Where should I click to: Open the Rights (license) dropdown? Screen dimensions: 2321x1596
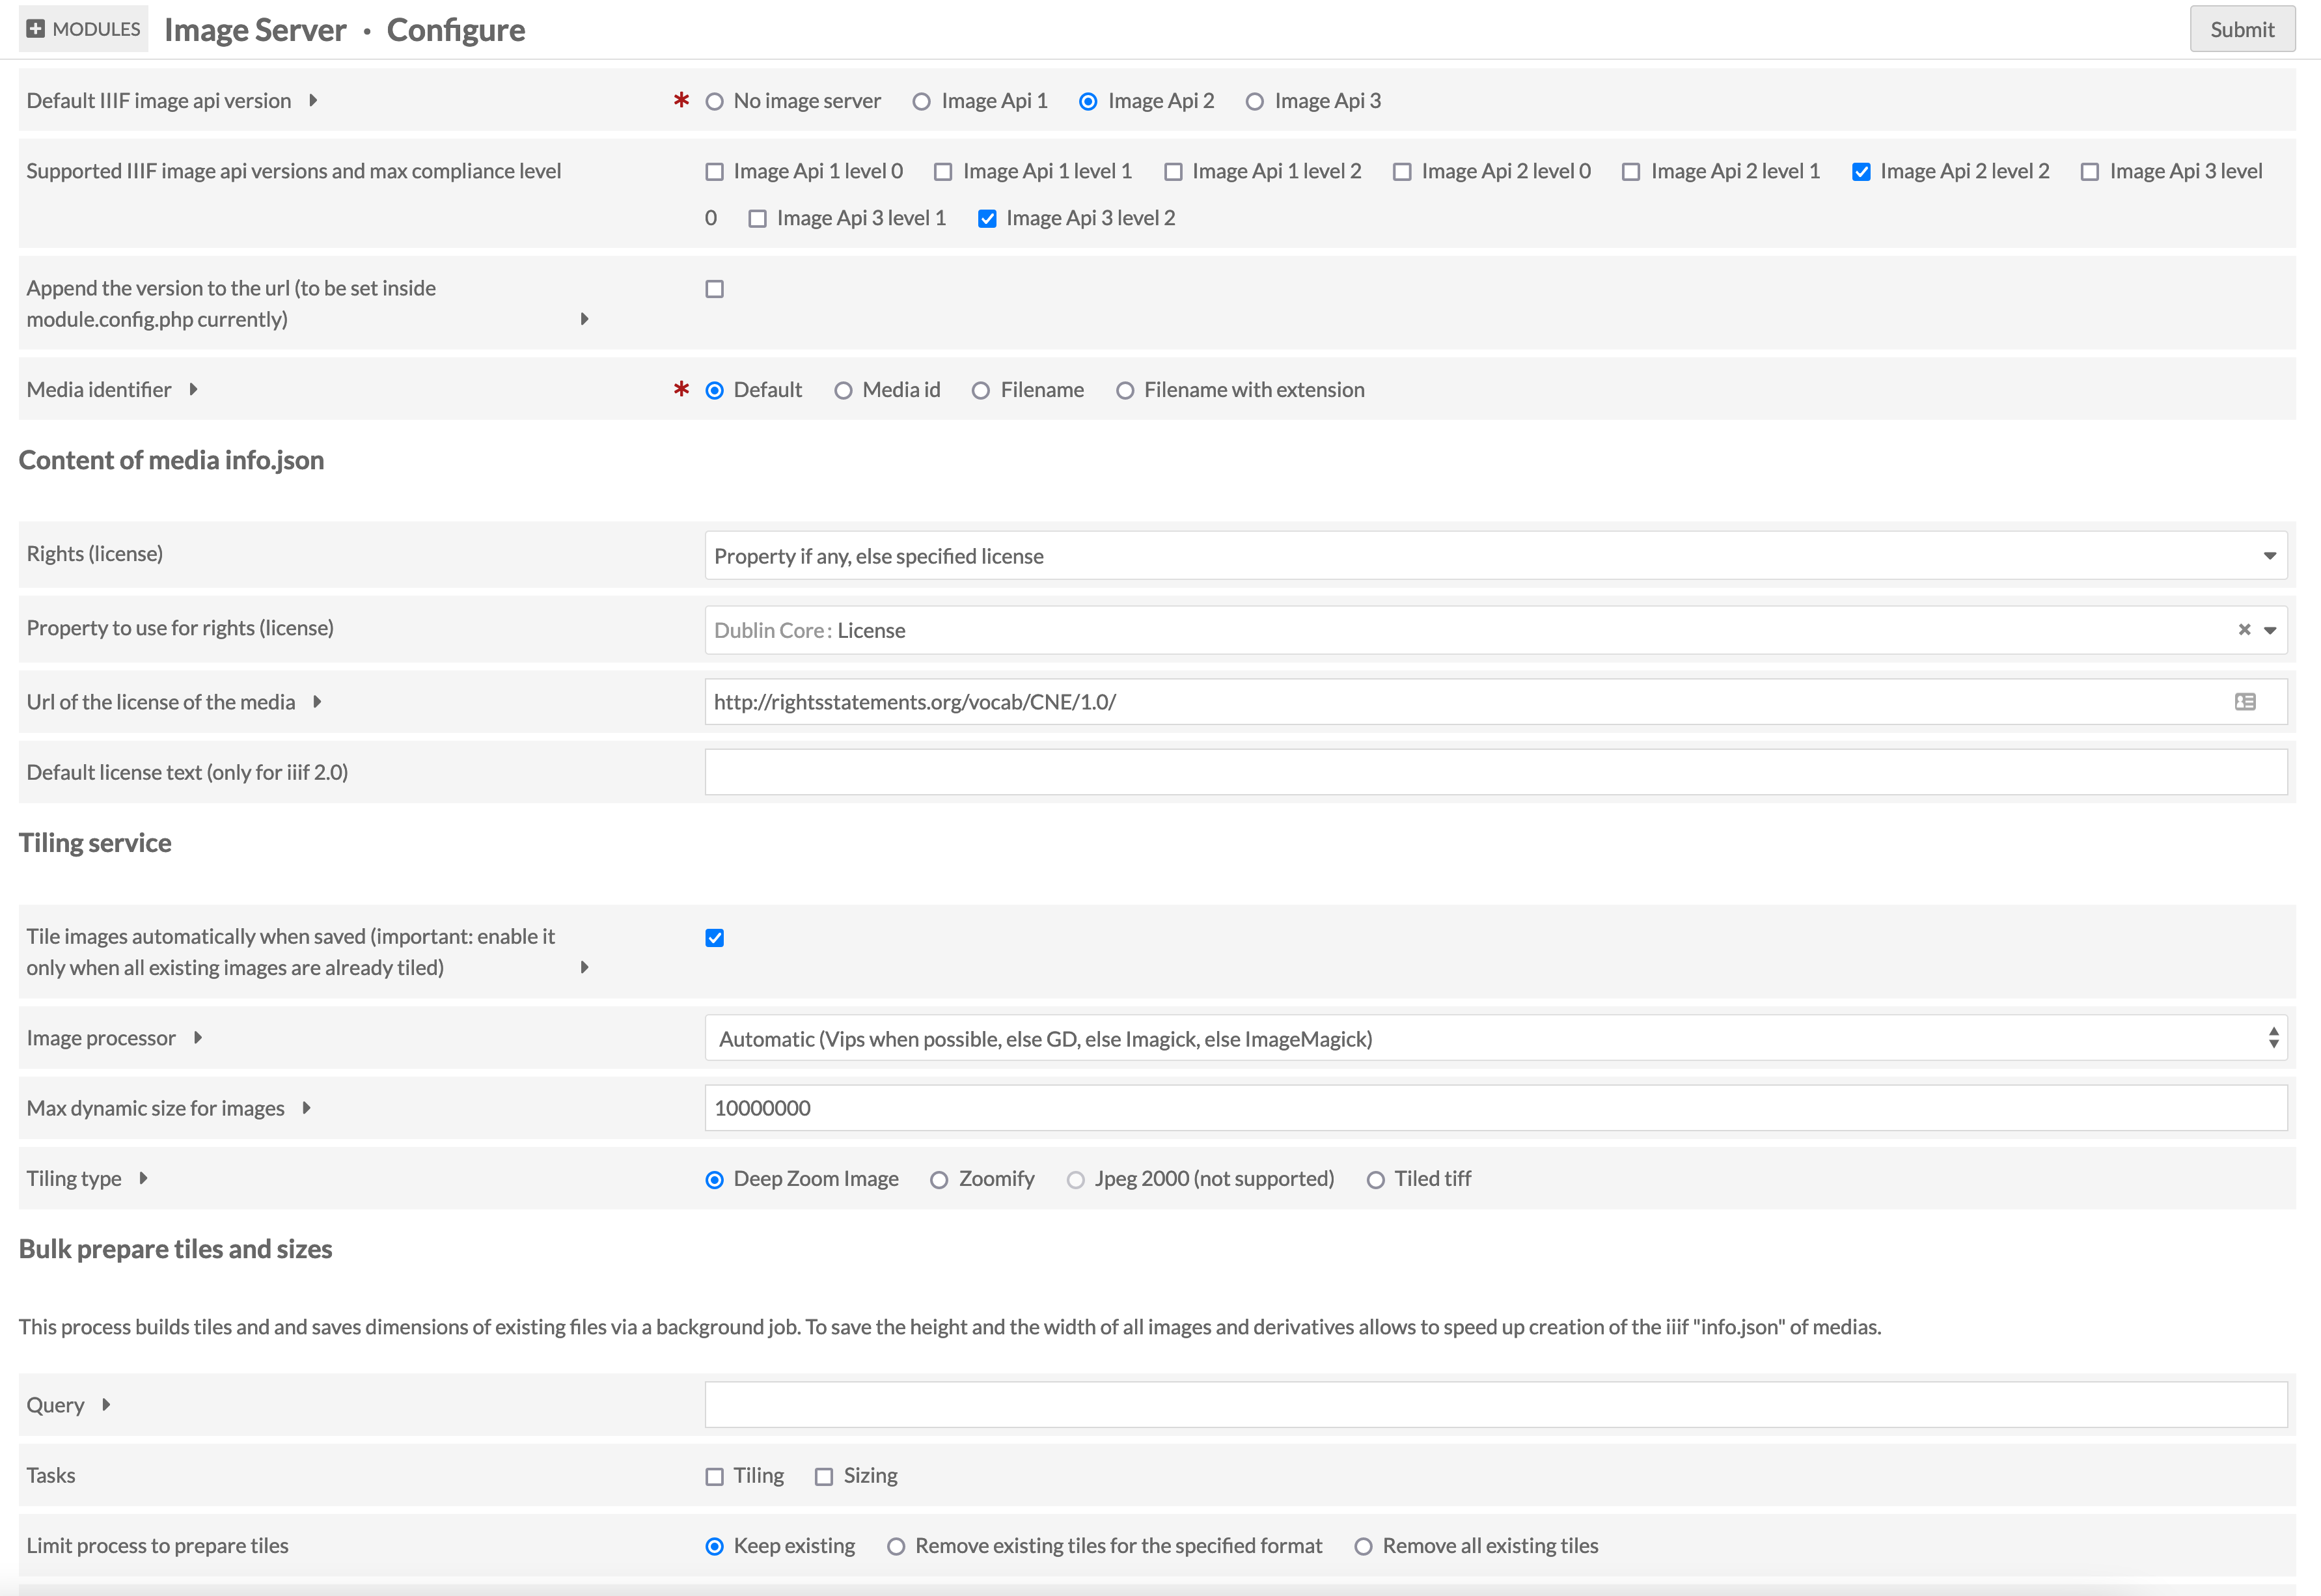(x=1496, y=556)
